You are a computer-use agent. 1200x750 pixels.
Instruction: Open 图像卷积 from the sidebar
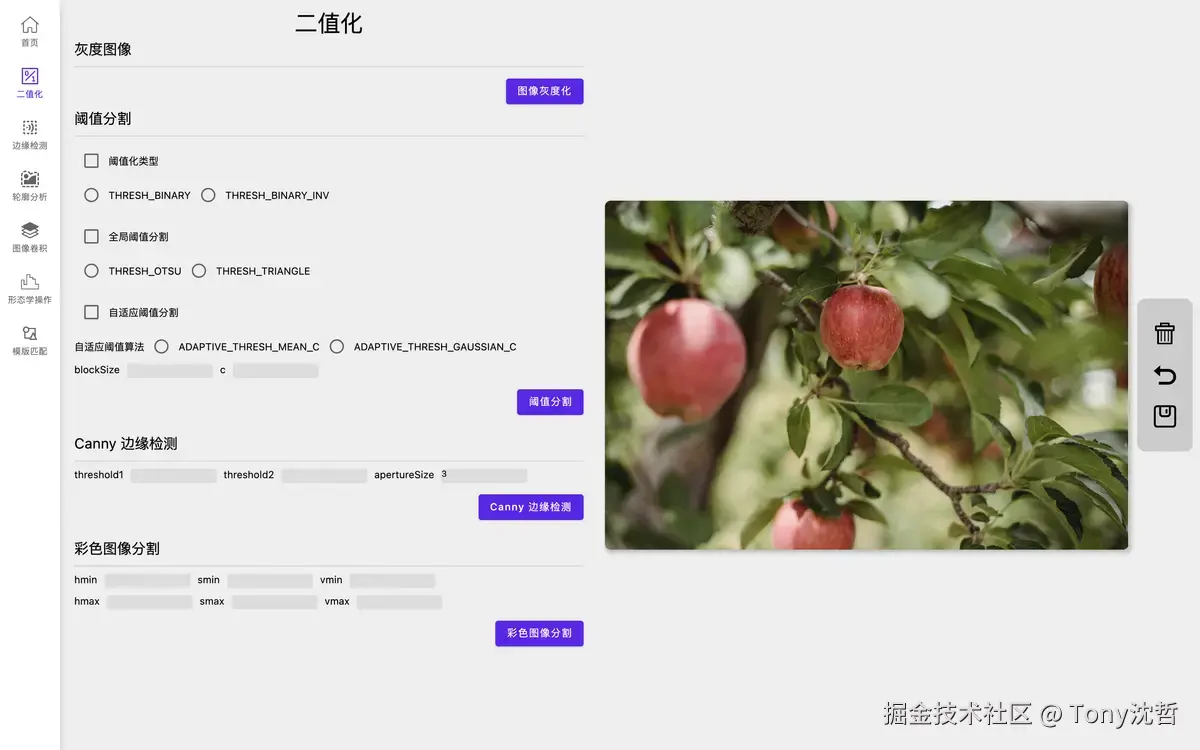29,235
